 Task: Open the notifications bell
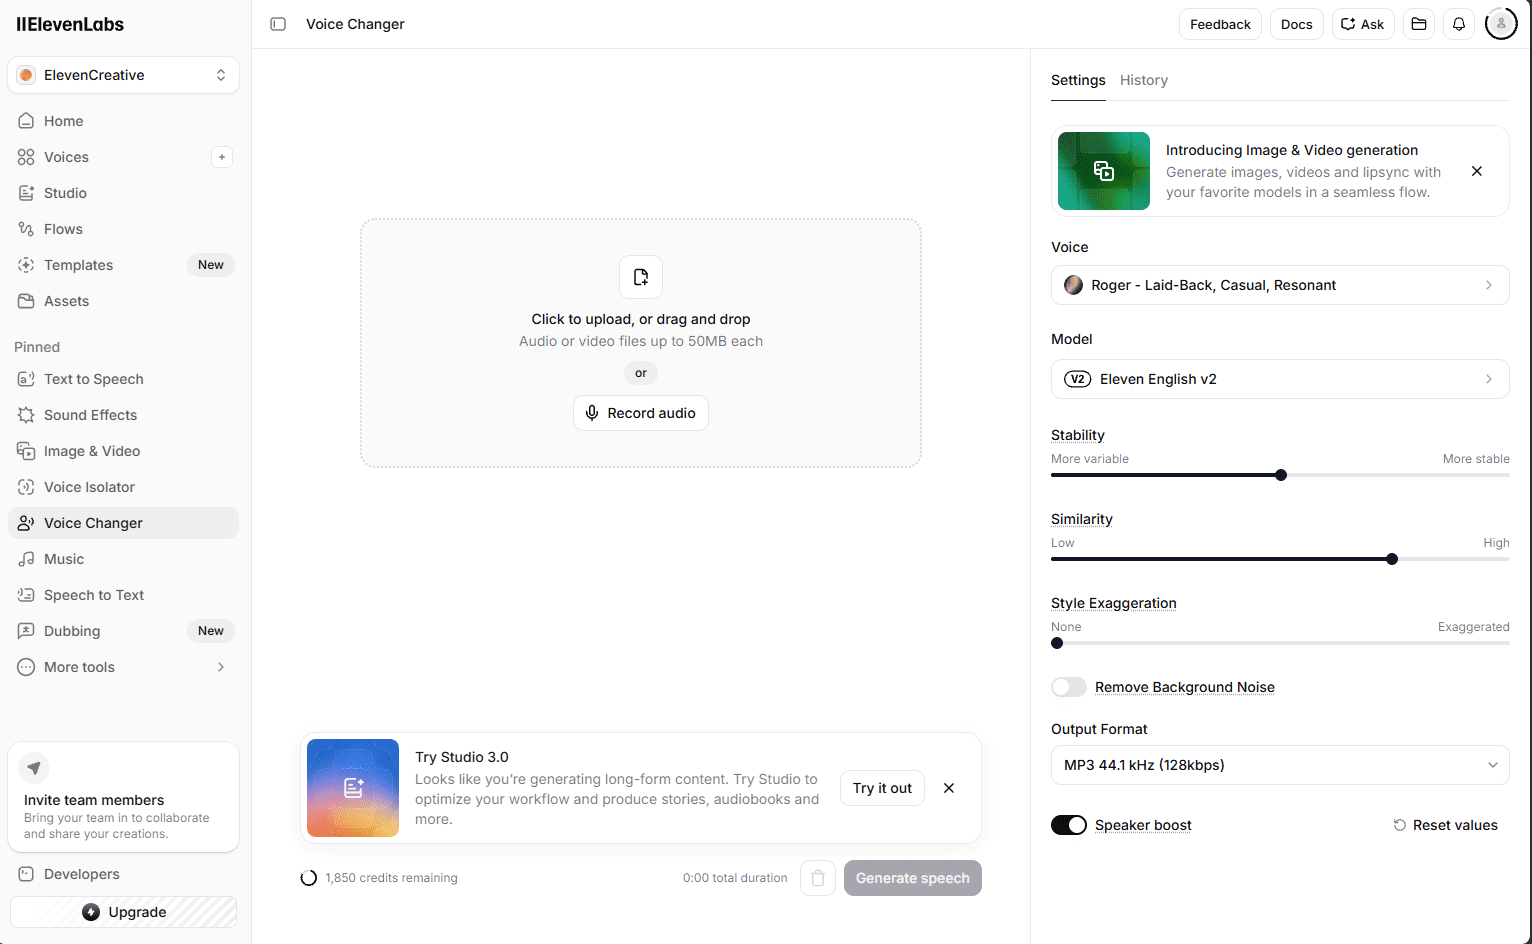[x=1459, y=24]
